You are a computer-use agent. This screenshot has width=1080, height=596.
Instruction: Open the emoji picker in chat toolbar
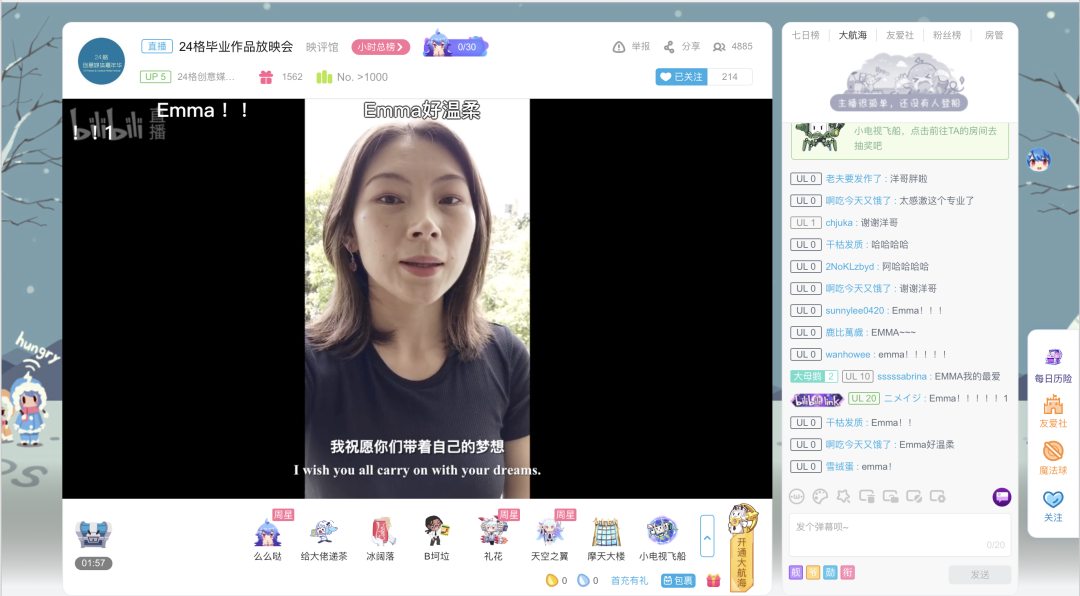coord(798,496)
